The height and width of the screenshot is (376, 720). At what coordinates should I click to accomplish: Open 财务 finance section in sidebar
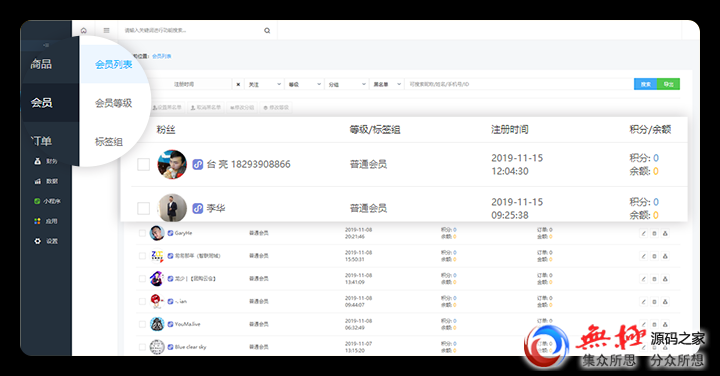(46, 161)
